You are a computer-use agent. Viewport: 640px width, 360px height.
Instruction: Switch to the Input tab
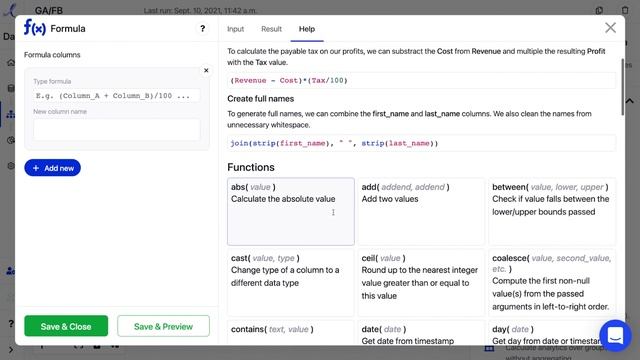(236, 29)
